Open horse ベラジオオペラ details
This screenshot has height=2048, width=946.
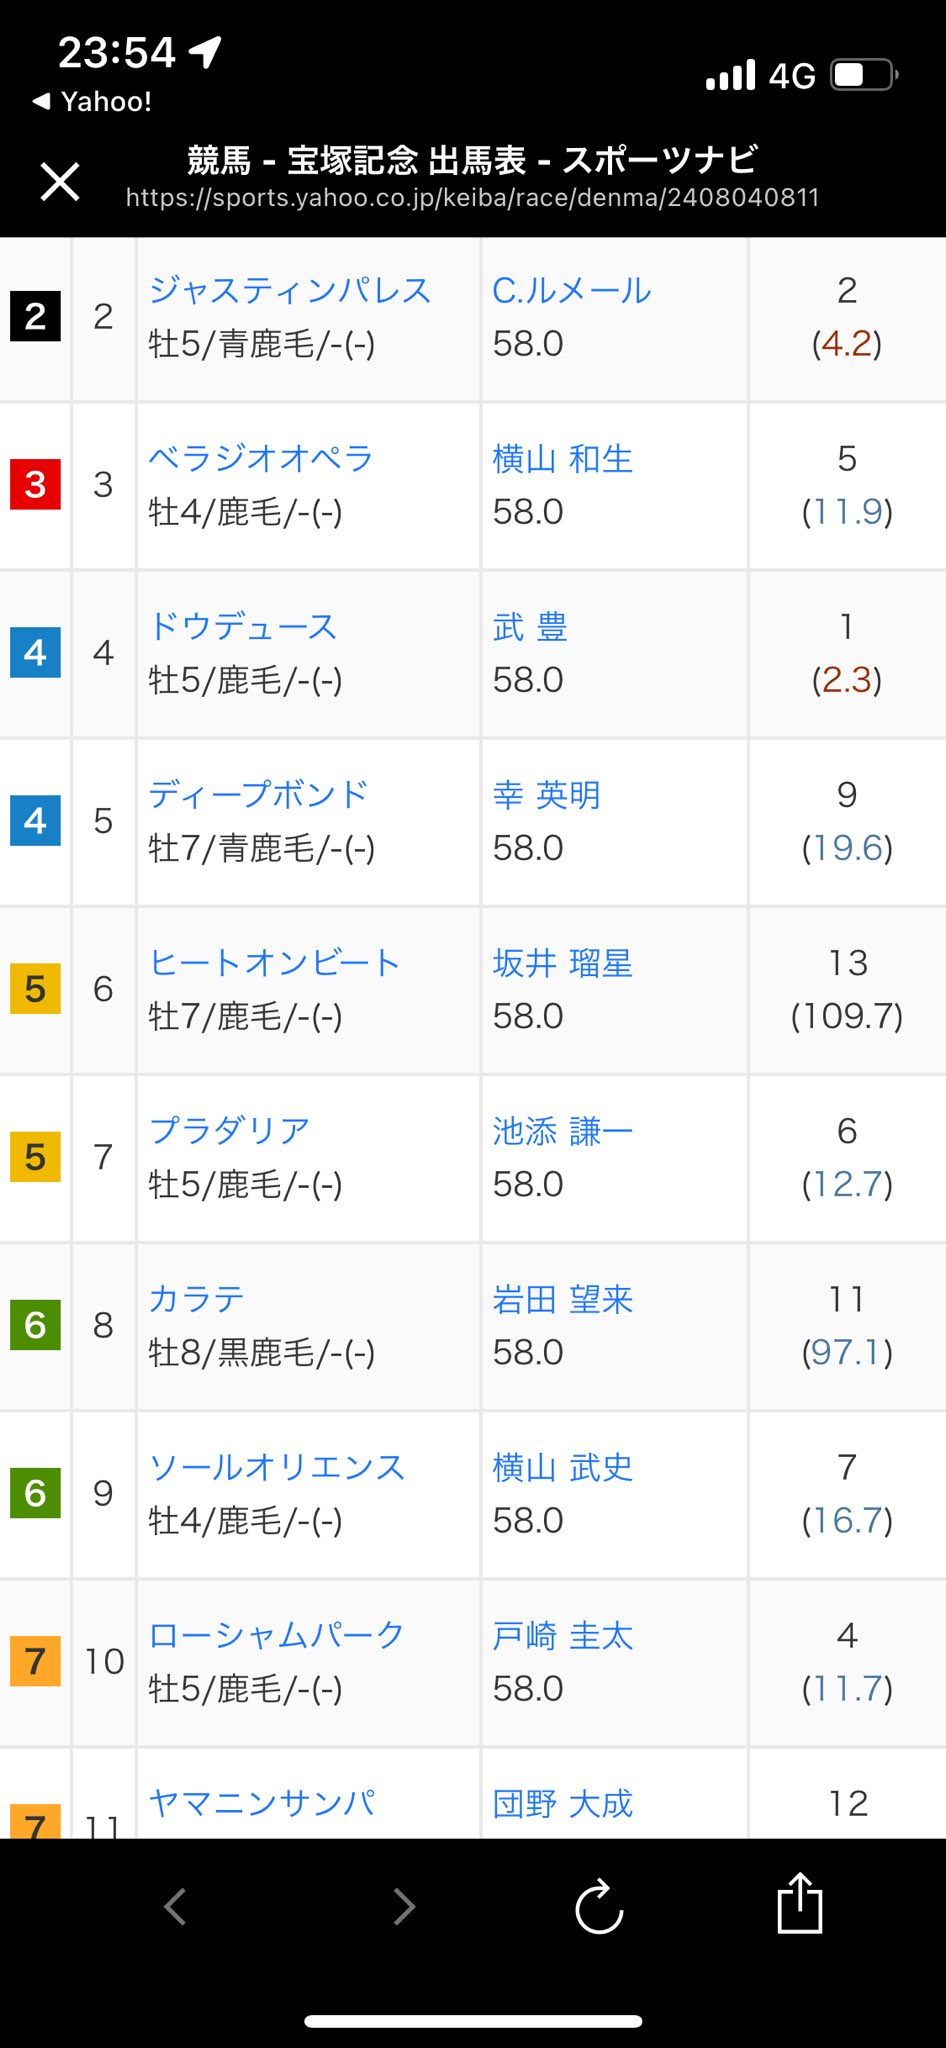(260, 459)
